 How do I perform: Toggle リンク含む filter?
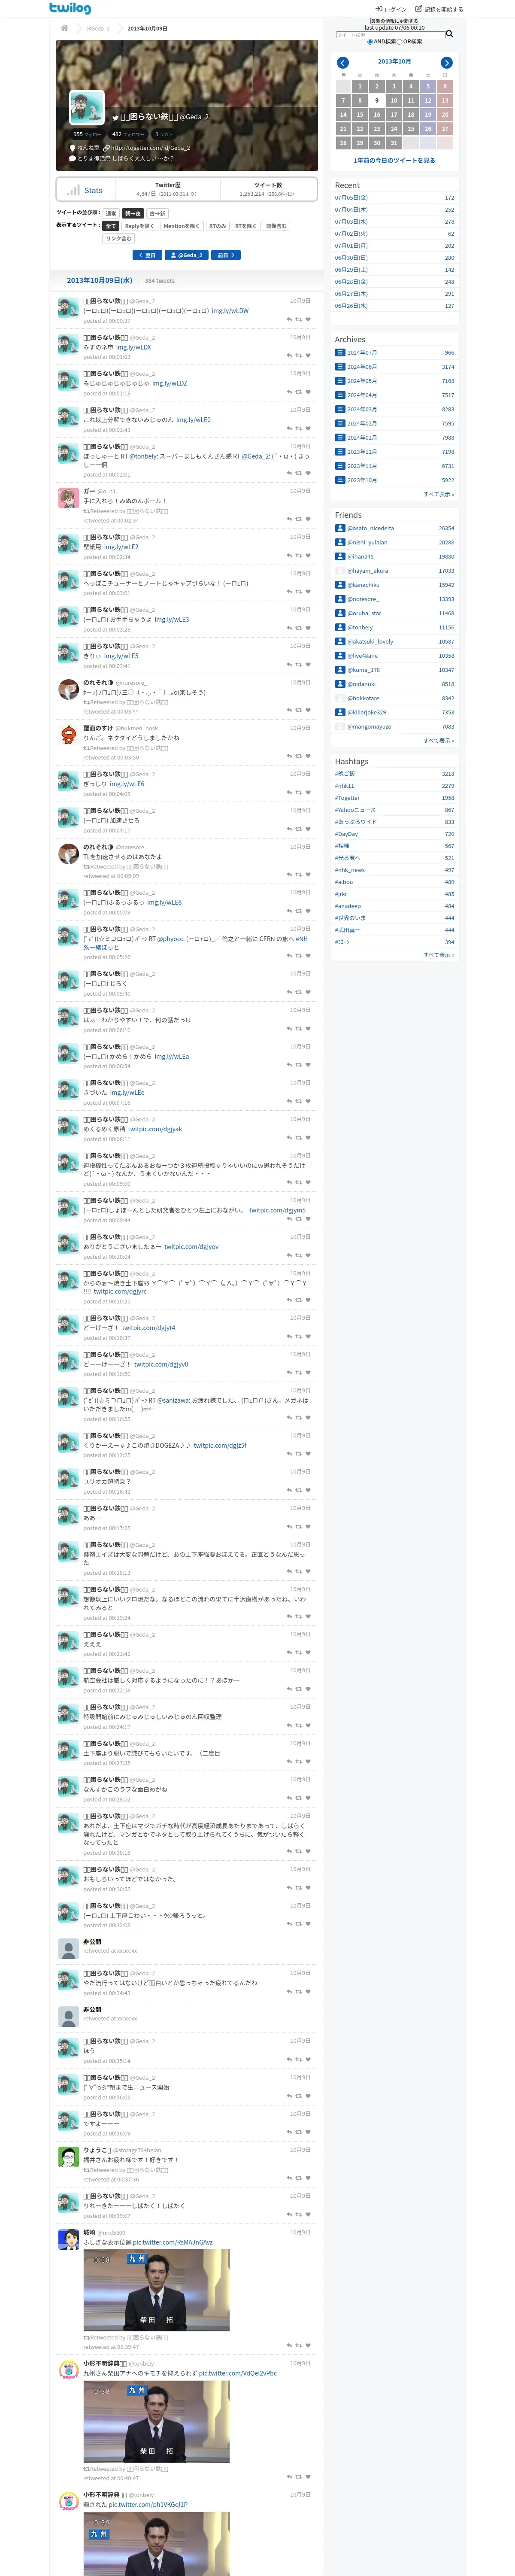pos(118,239)
